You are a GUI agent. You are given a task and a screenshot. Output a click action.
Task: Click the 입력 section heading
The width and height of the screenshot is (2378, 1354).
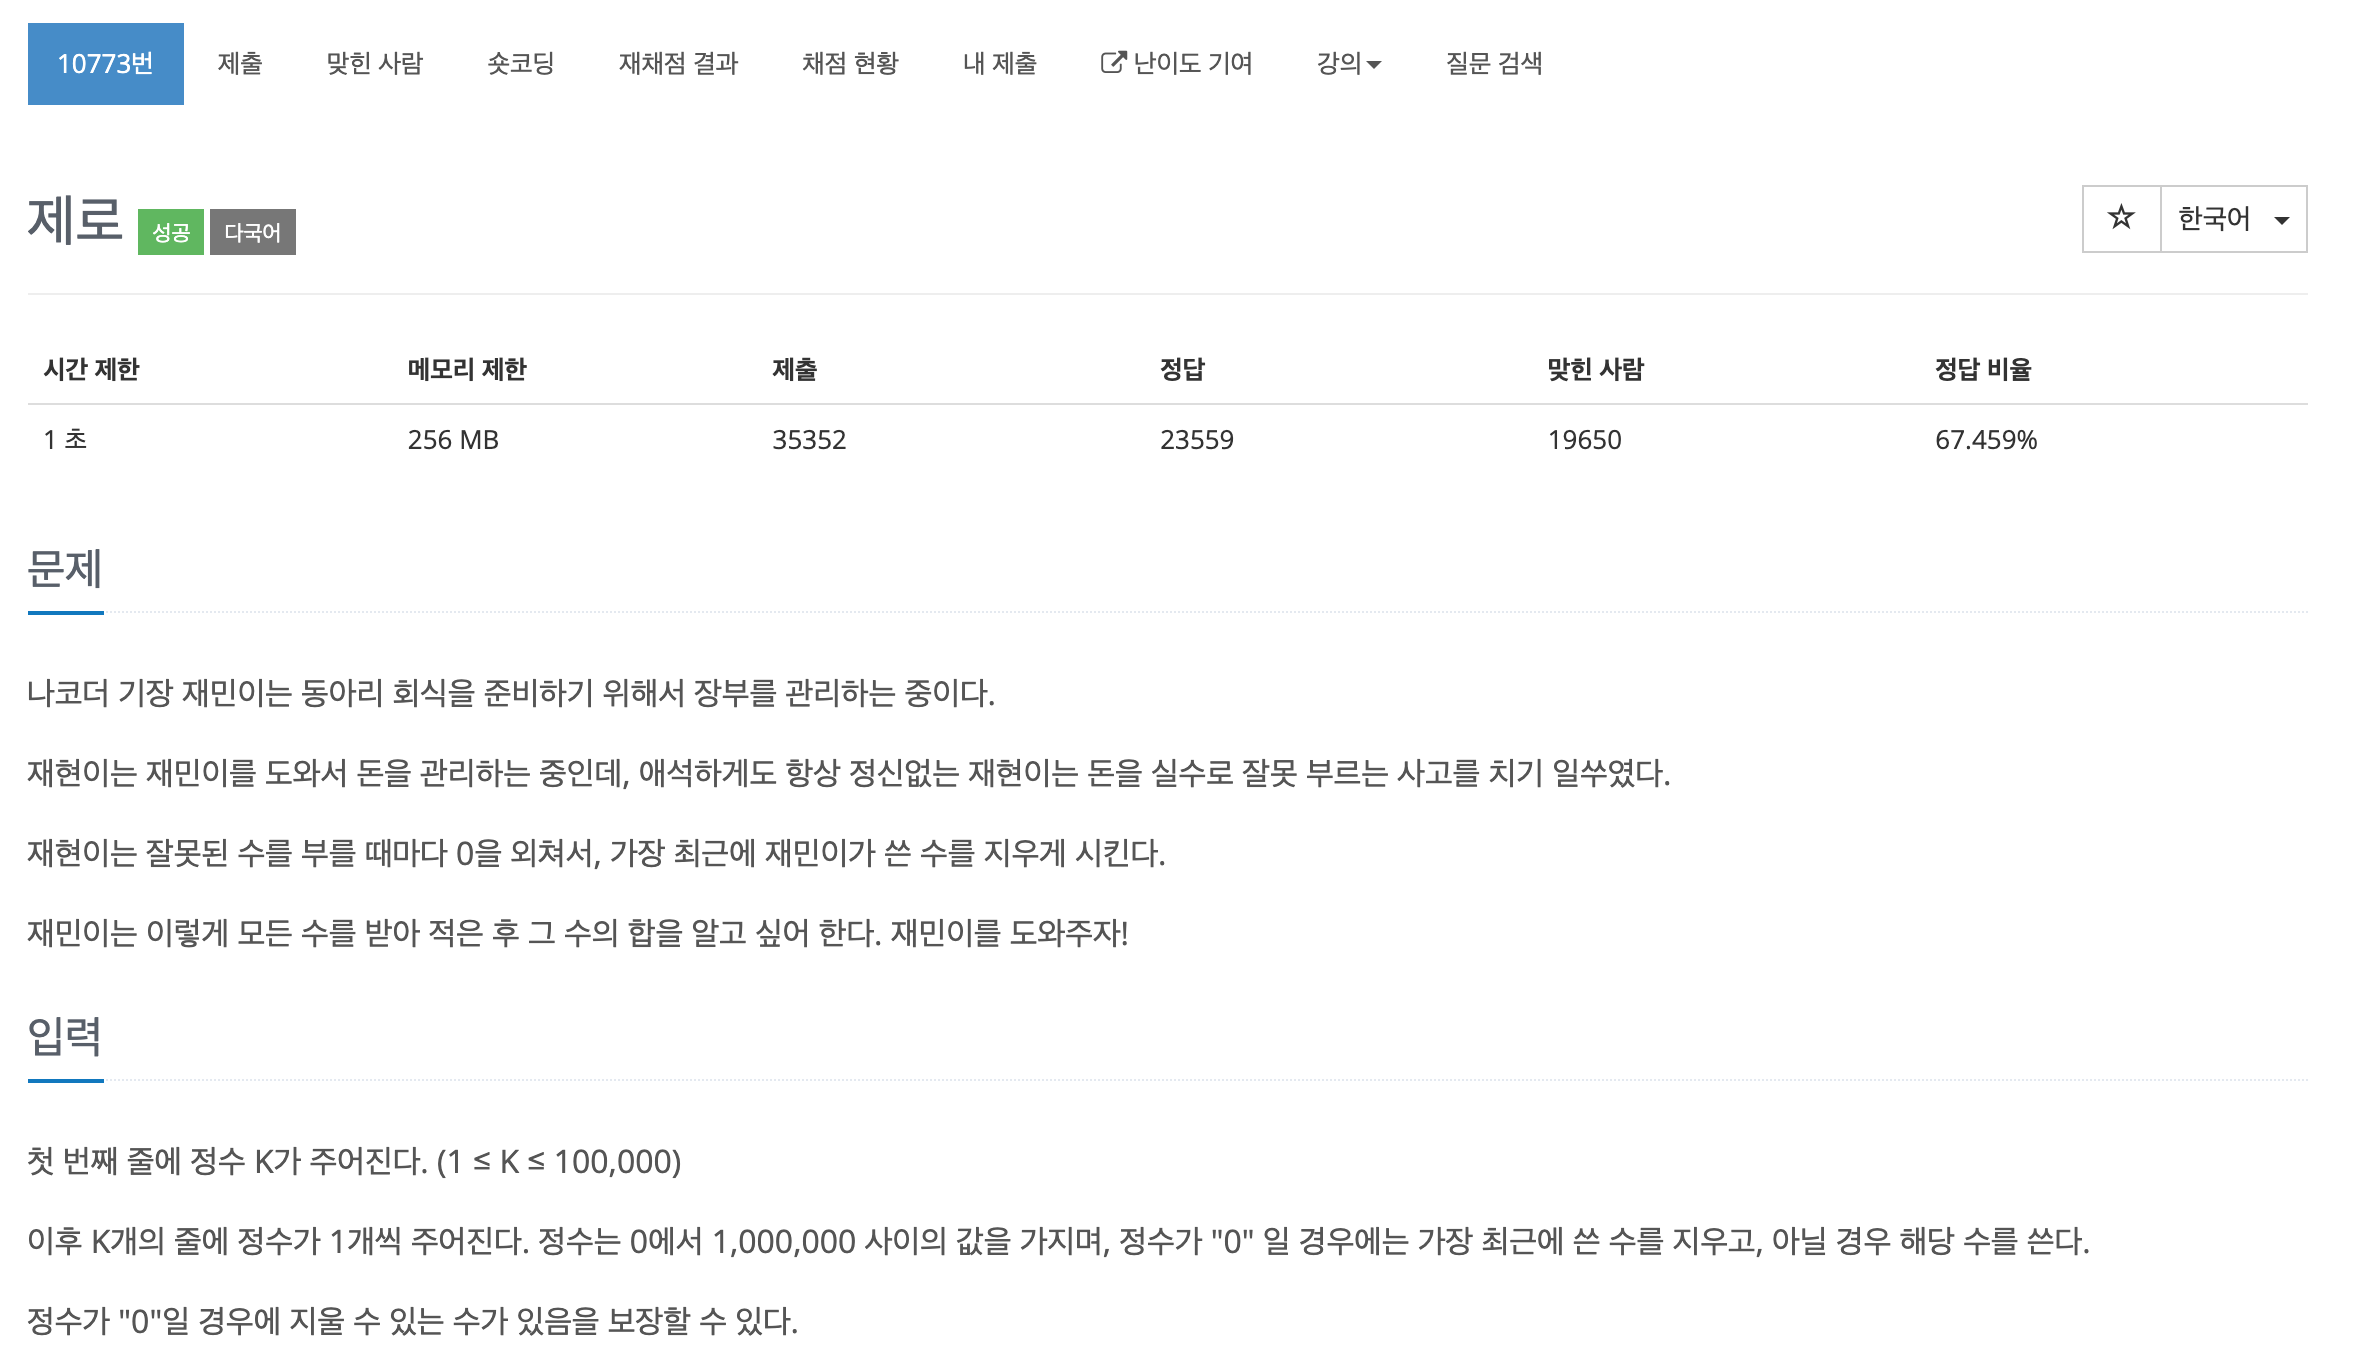[x=65, y=1036]
